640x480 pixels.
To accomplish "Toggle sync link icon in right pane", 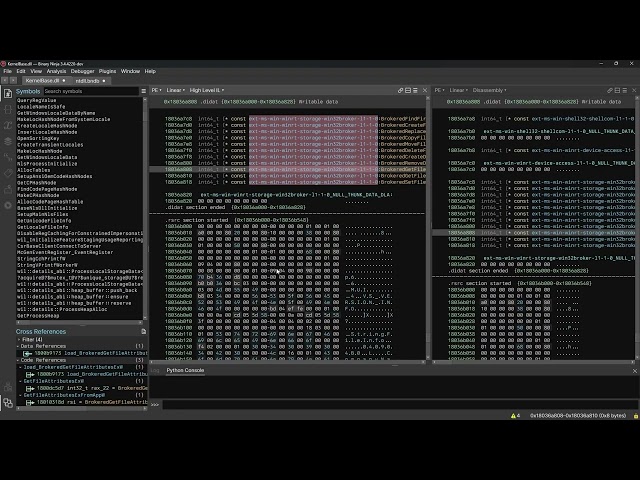I will (x=610, y=90).
